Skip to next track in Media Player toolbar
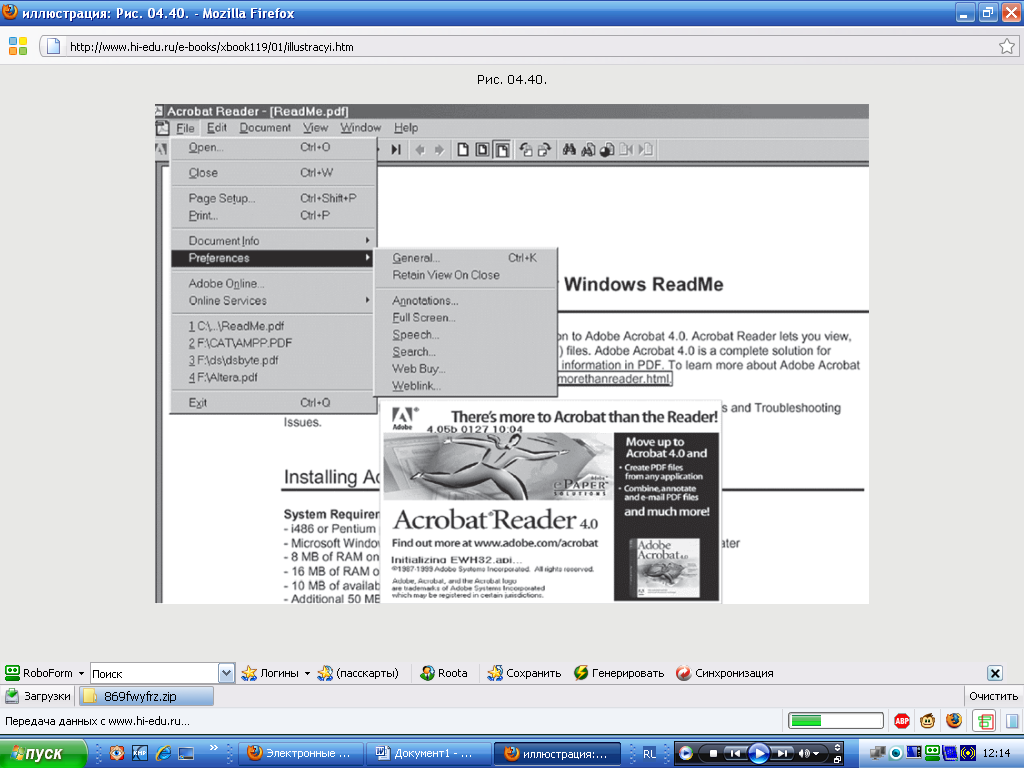 click(783, 754)
